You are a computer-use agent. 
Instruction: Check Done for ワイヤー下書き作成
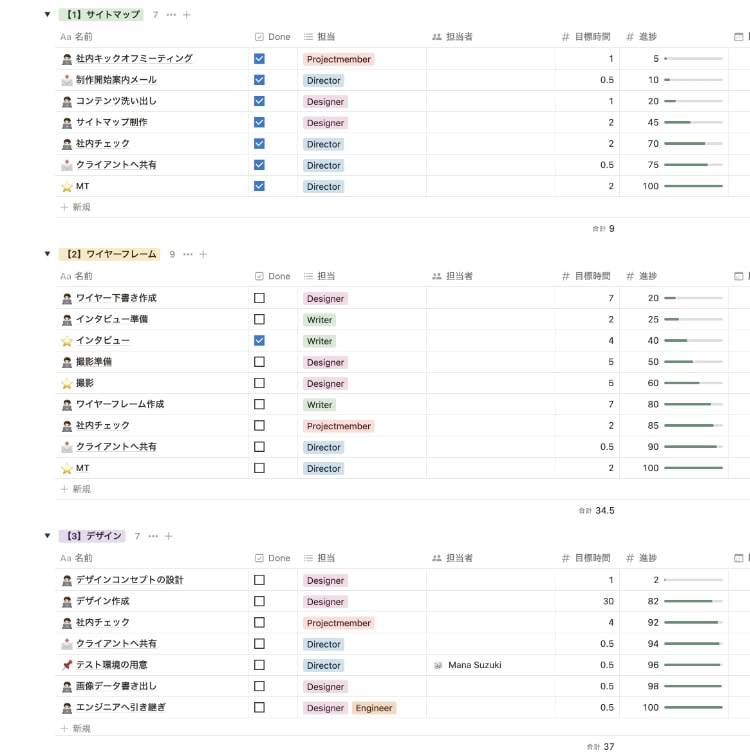[x=259, y=298]
